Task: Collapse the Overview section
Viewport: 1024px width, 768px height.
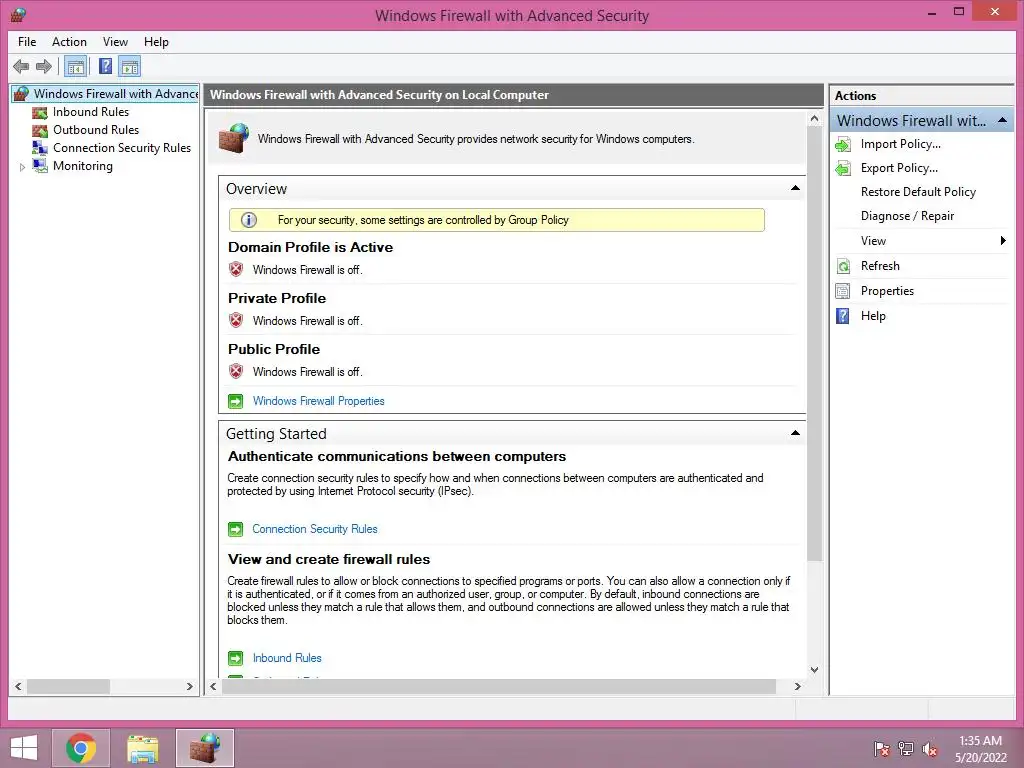Action: pos(795,188)
